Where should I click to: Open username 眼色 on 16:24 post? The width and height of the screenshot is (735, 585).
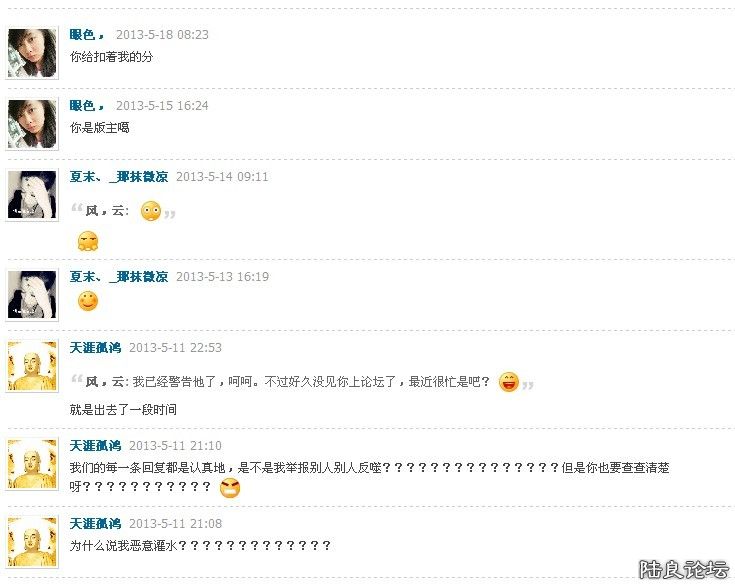tap(87, 105)
